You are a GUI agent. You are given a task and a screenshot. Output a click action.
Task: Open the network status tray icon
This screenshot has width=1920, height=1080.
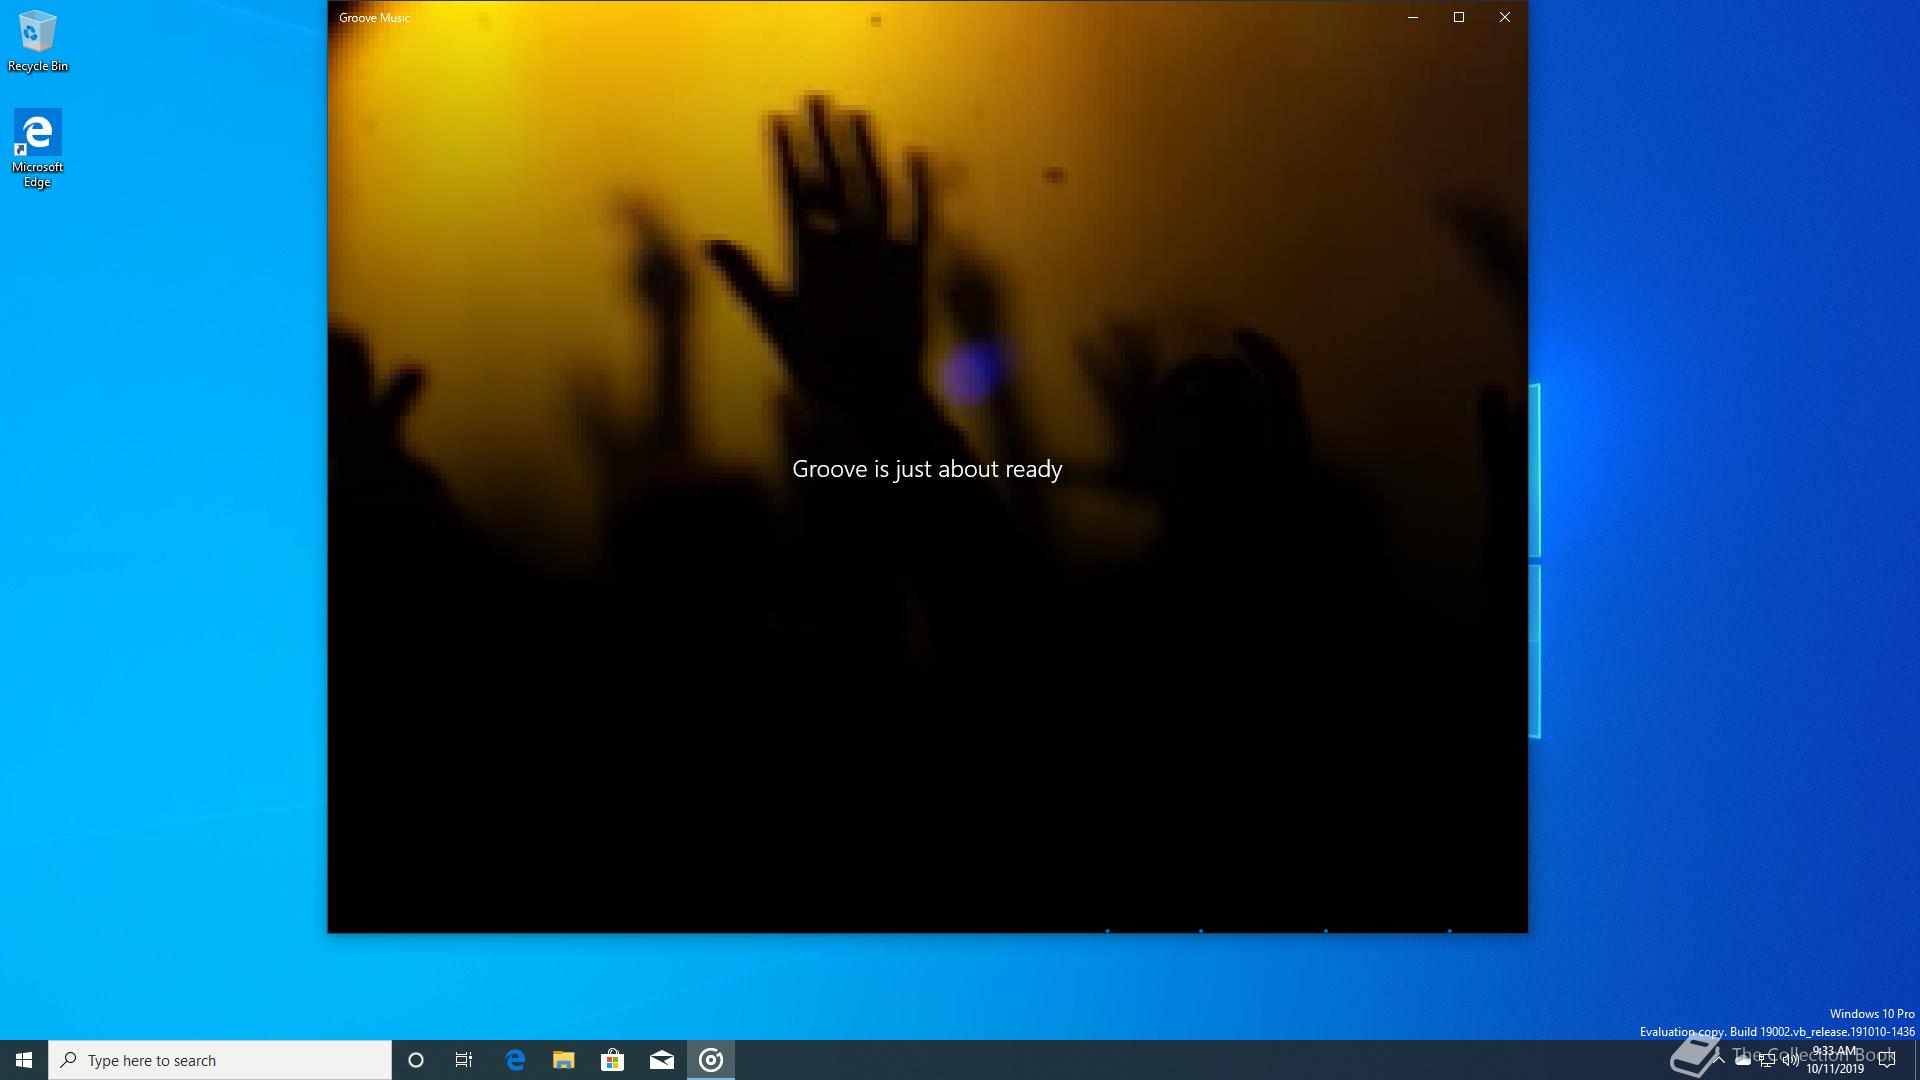tap(1767, 1061)
